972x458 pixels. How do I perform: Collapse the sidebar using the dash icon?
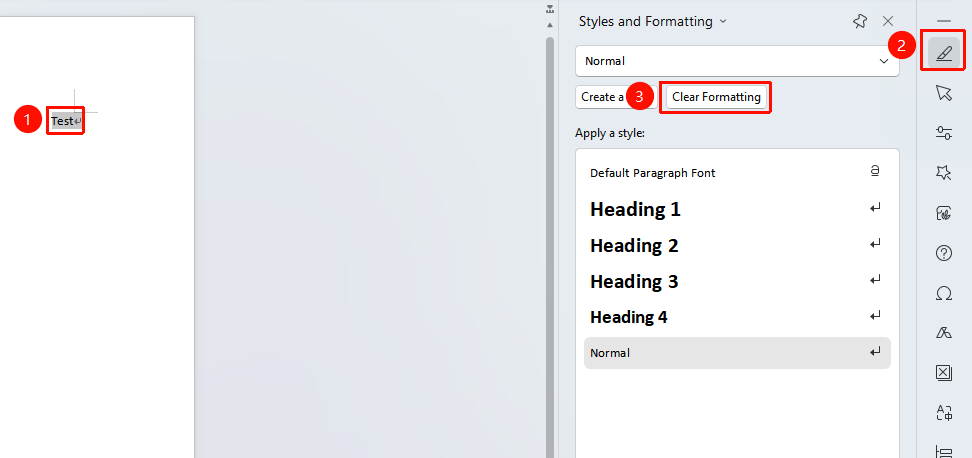tap(943, 21)
